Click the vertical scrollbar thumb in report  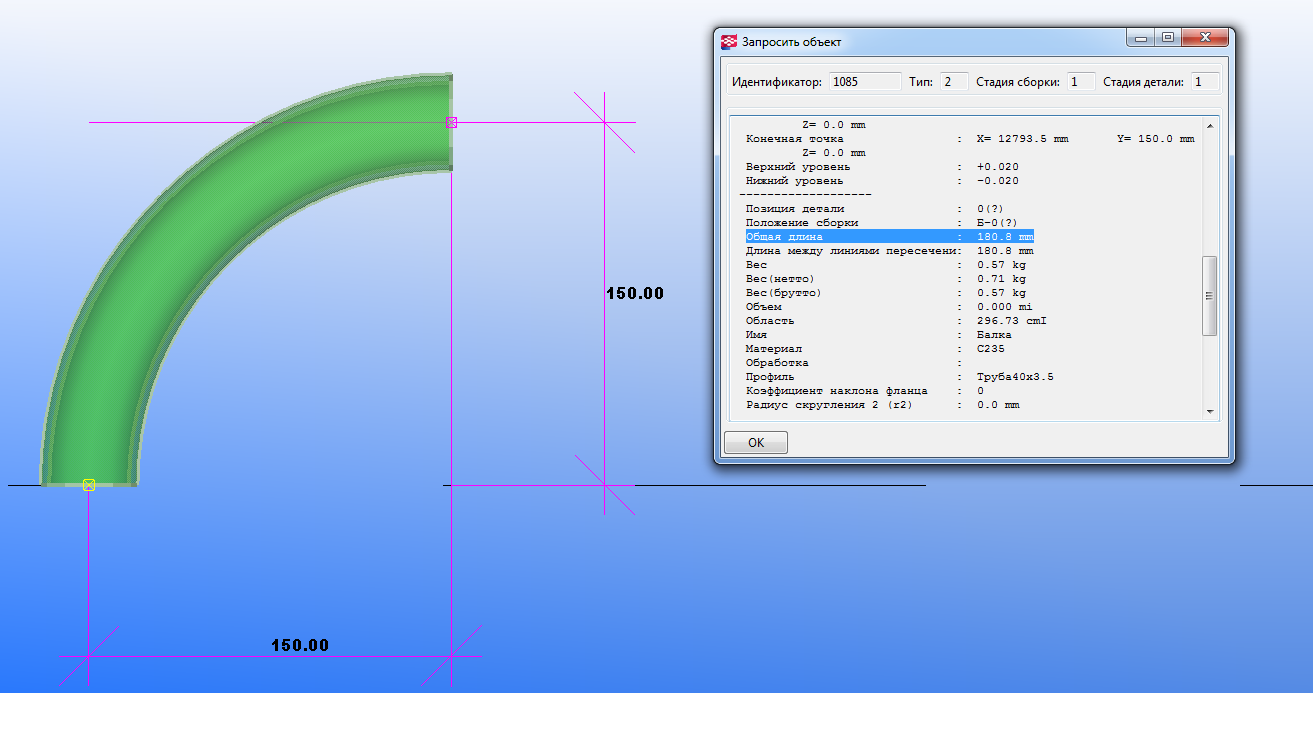(1209, 296)
